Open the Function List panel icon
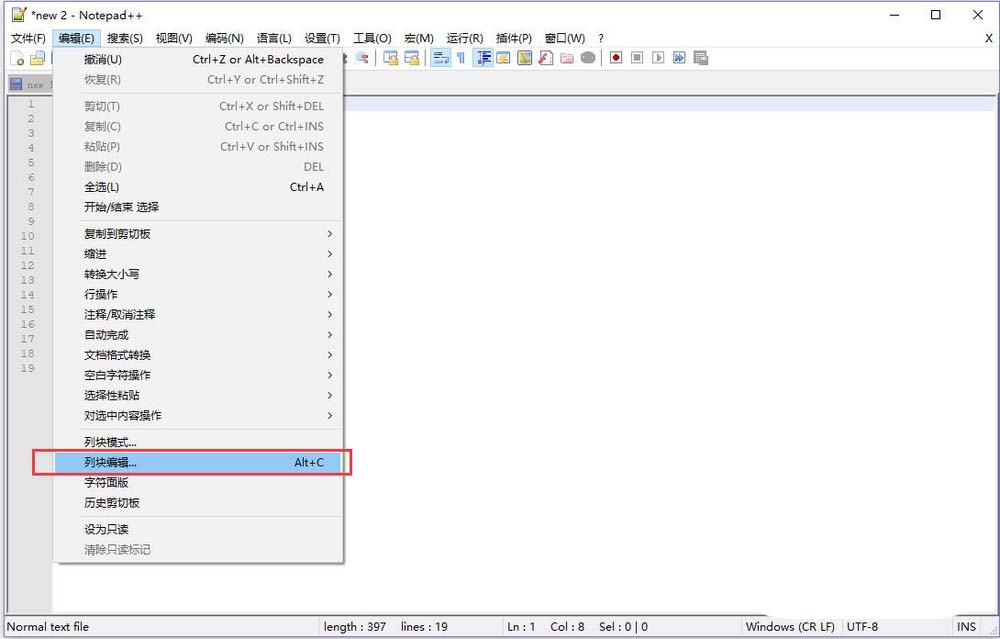1000x639 pixels. pos(545,58)
